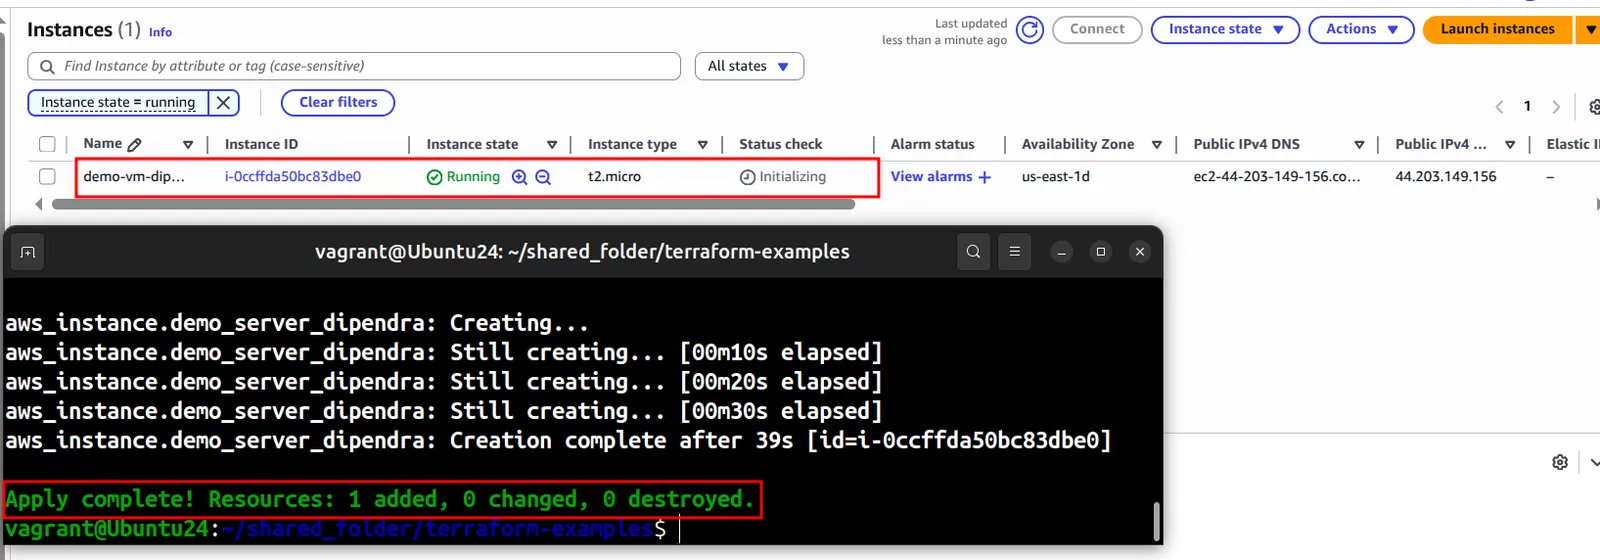The height and width of the screenshot is (560, 1600).
Task: Select the ec2-44-203-149-156 DNS cell
Action: 1276,177
